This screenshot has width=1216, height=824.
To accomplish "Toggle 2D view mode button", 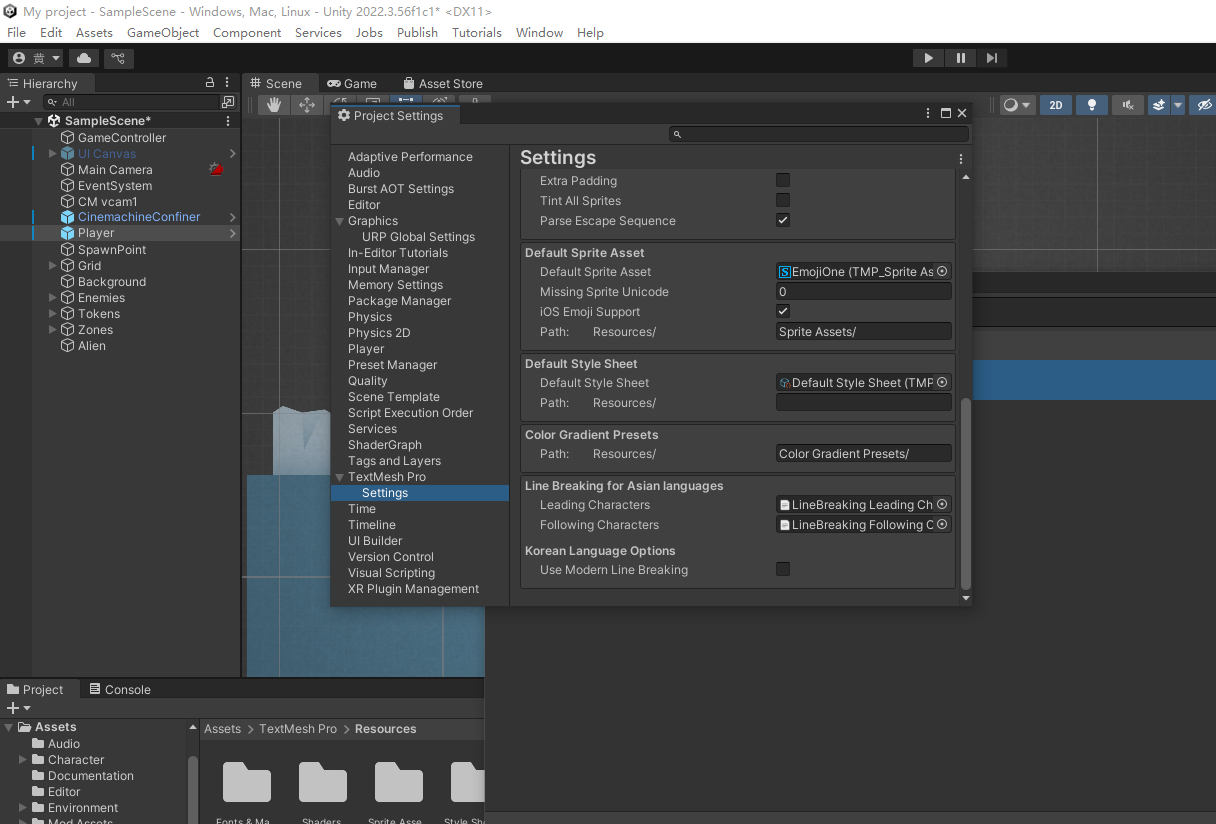I will [x=1055, y=105].
